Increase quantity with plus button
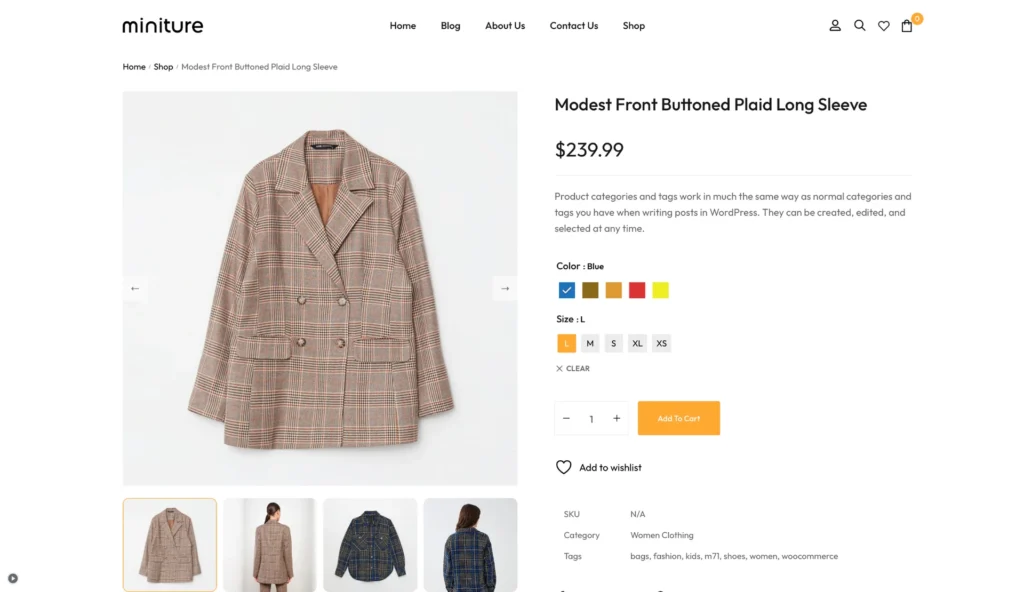The width and height of the screenshot is (1024, 592). (617, 418)
